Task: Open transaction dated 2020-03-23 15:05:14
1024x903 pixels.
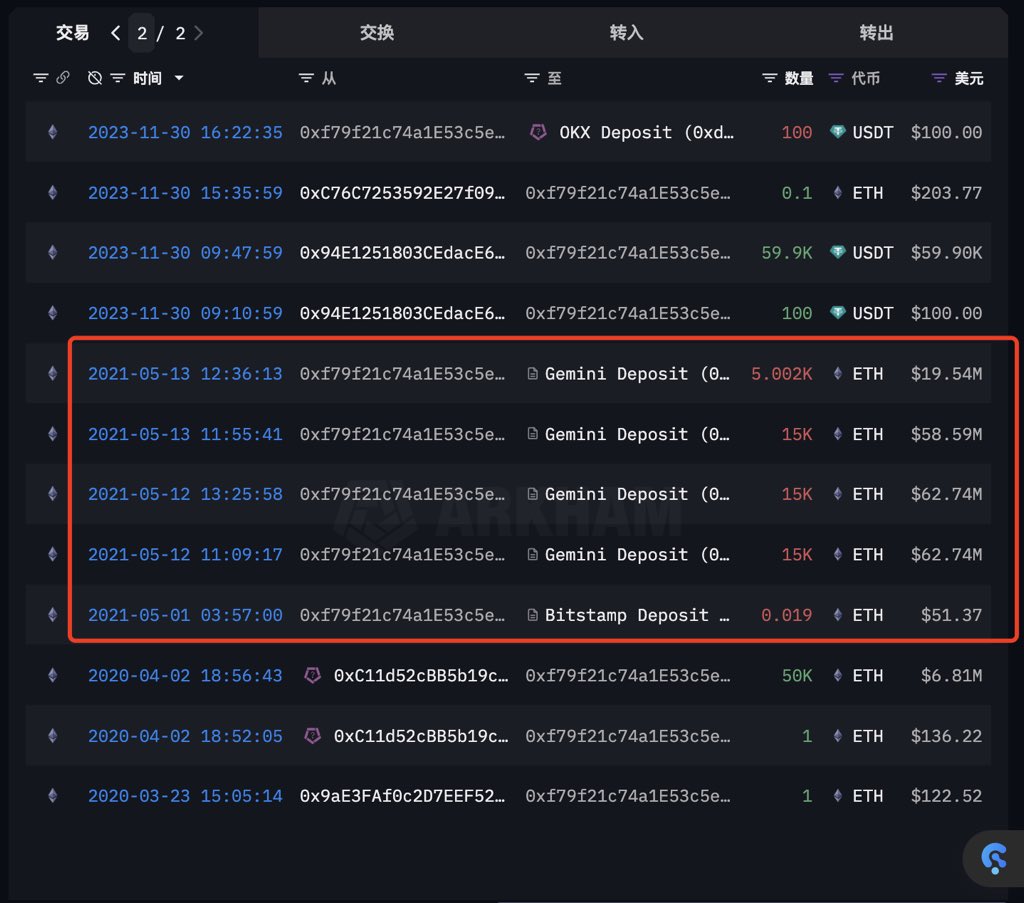Action: 185,796
